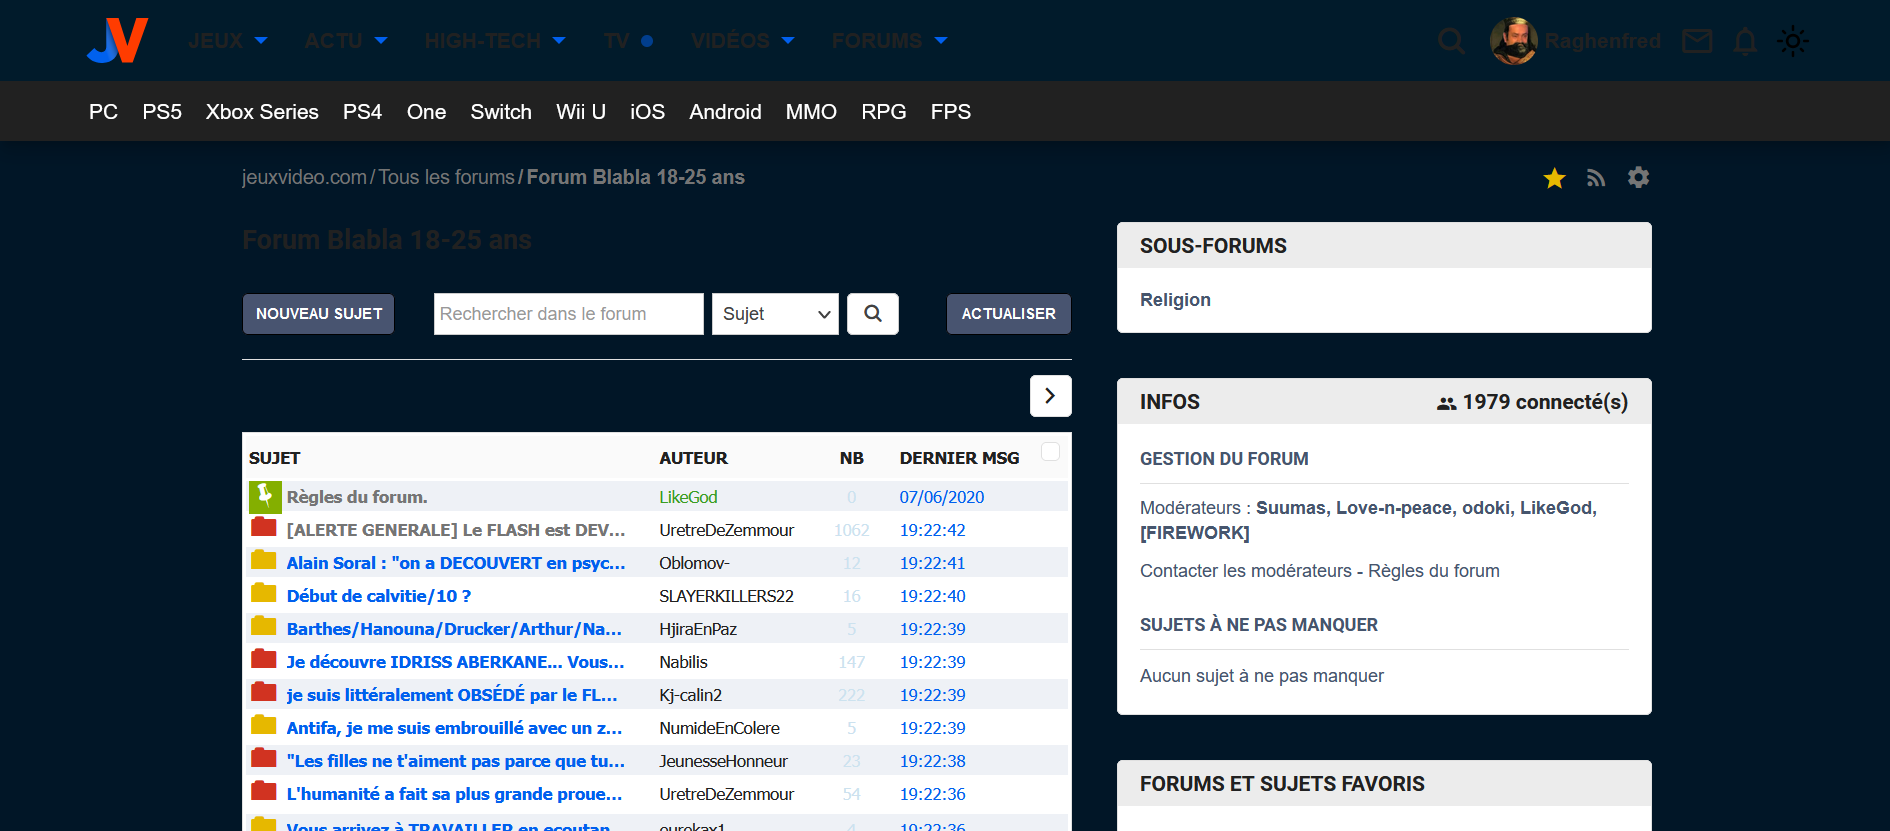Toggle light theme with sun icon
The width and height of the screenshot is (1890, 831).
coord(1792,41)
